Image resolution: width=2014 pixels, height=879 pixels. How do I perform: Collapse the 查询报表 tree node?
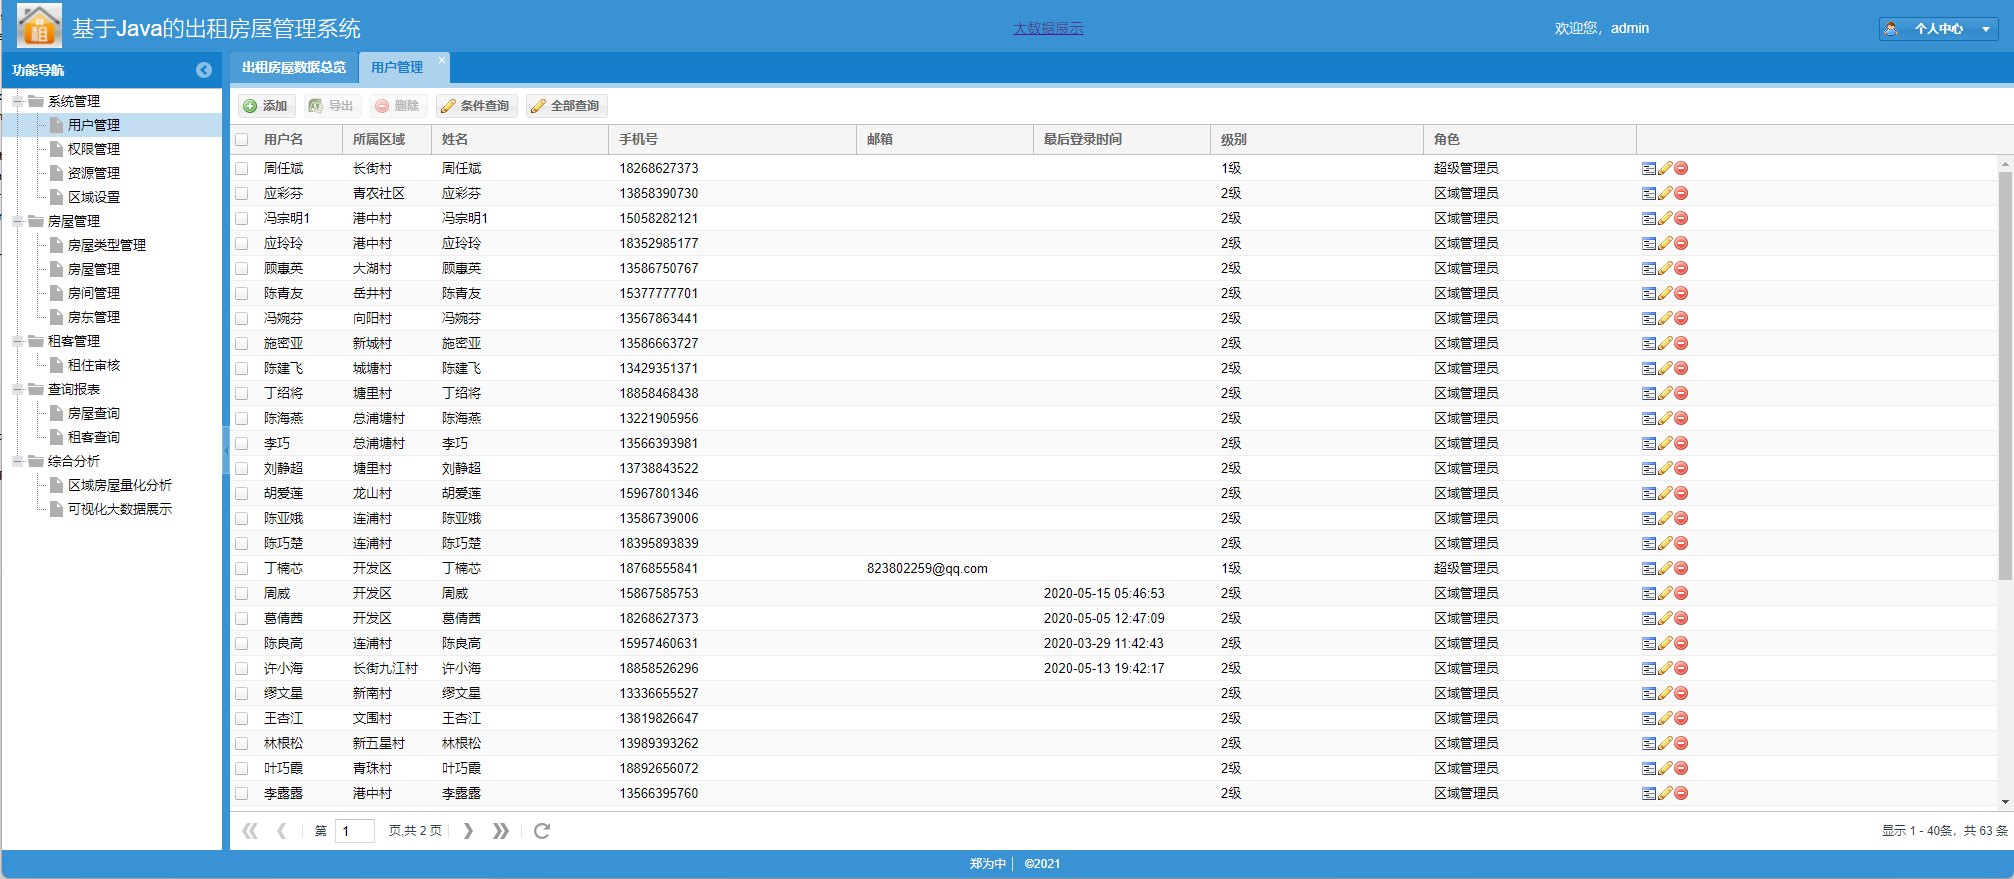click(18, 389)
